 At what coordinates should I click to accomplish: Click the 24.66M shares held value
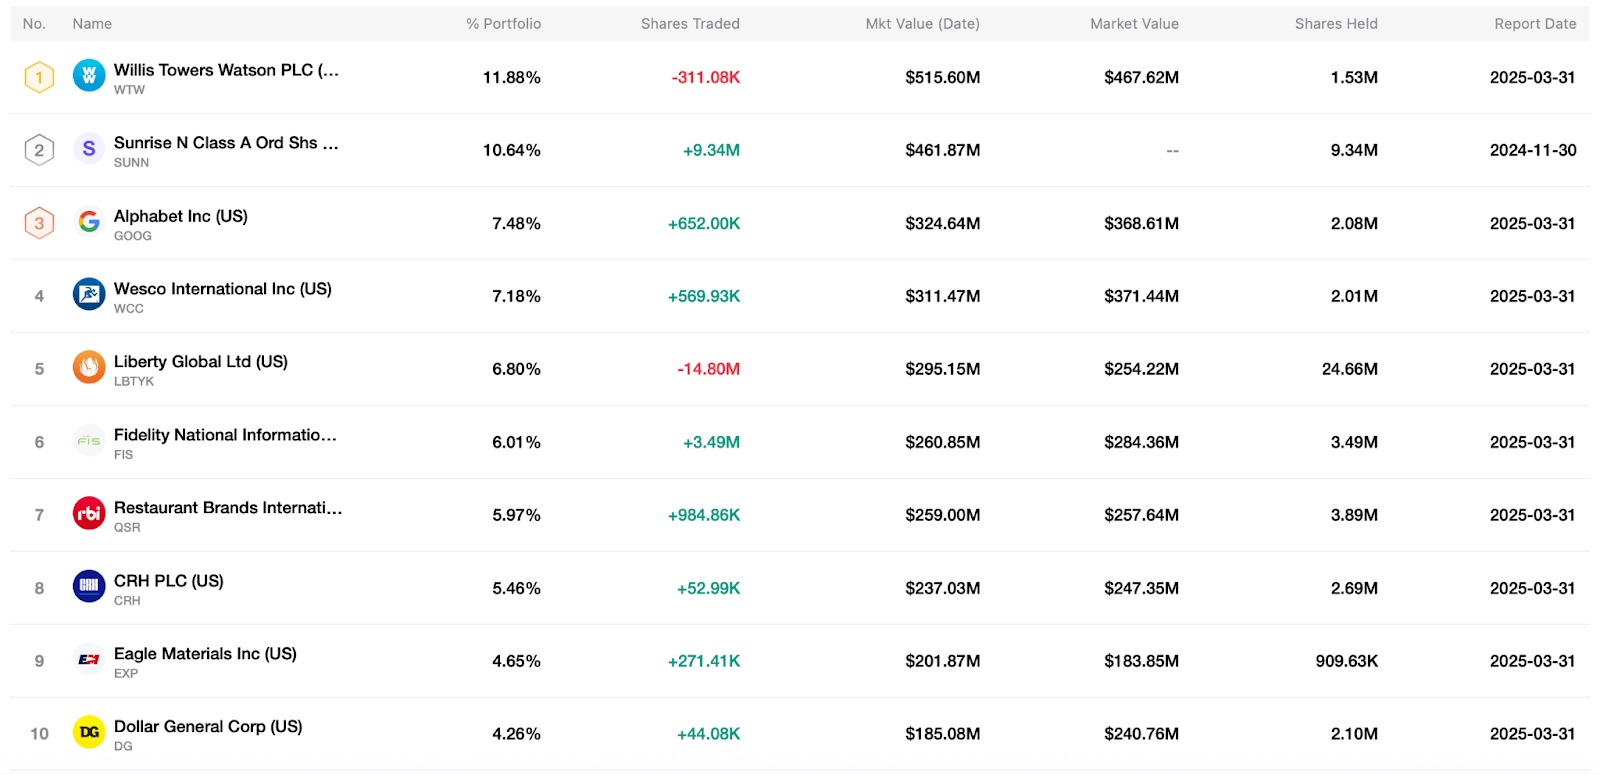click(x=1350, y=370)
